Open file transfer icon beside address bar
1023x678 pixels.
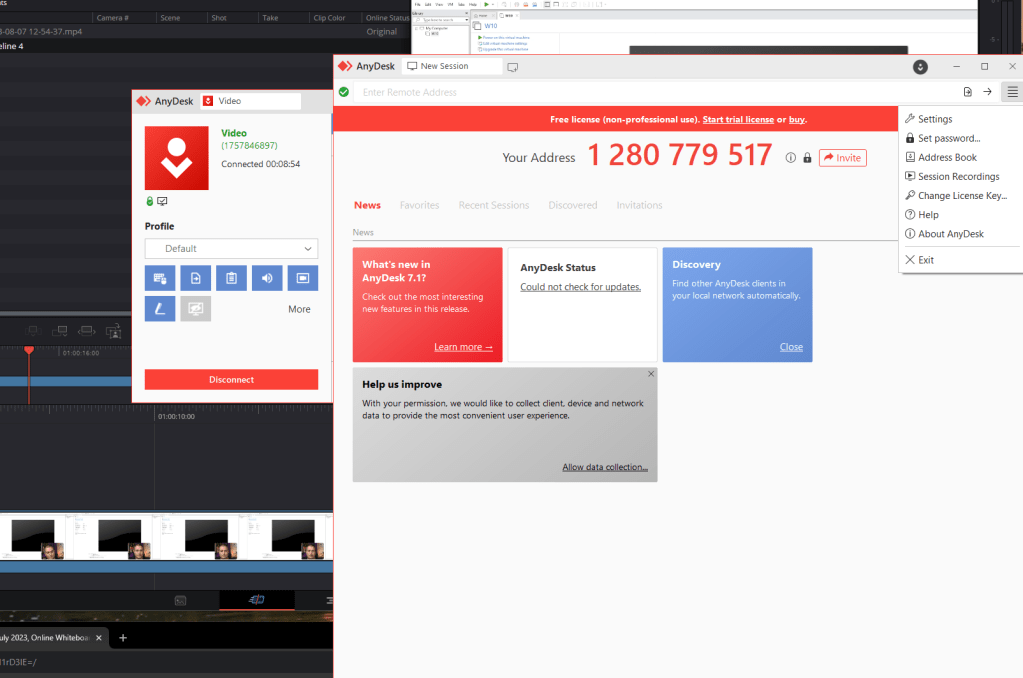(968, 92)
